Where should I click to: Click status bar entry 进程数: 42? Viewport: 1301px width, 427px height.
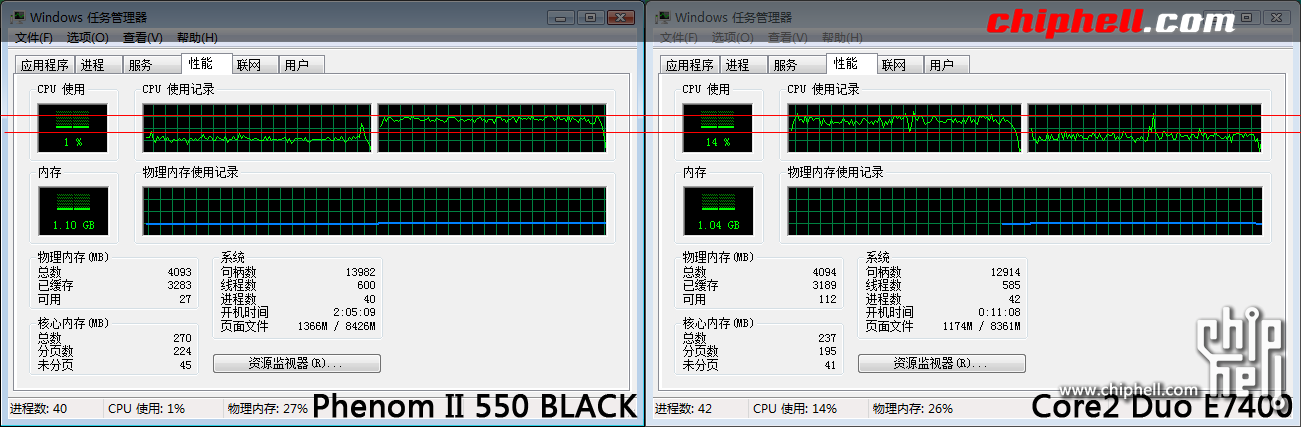pyautogui.click(x=684, y=409)
